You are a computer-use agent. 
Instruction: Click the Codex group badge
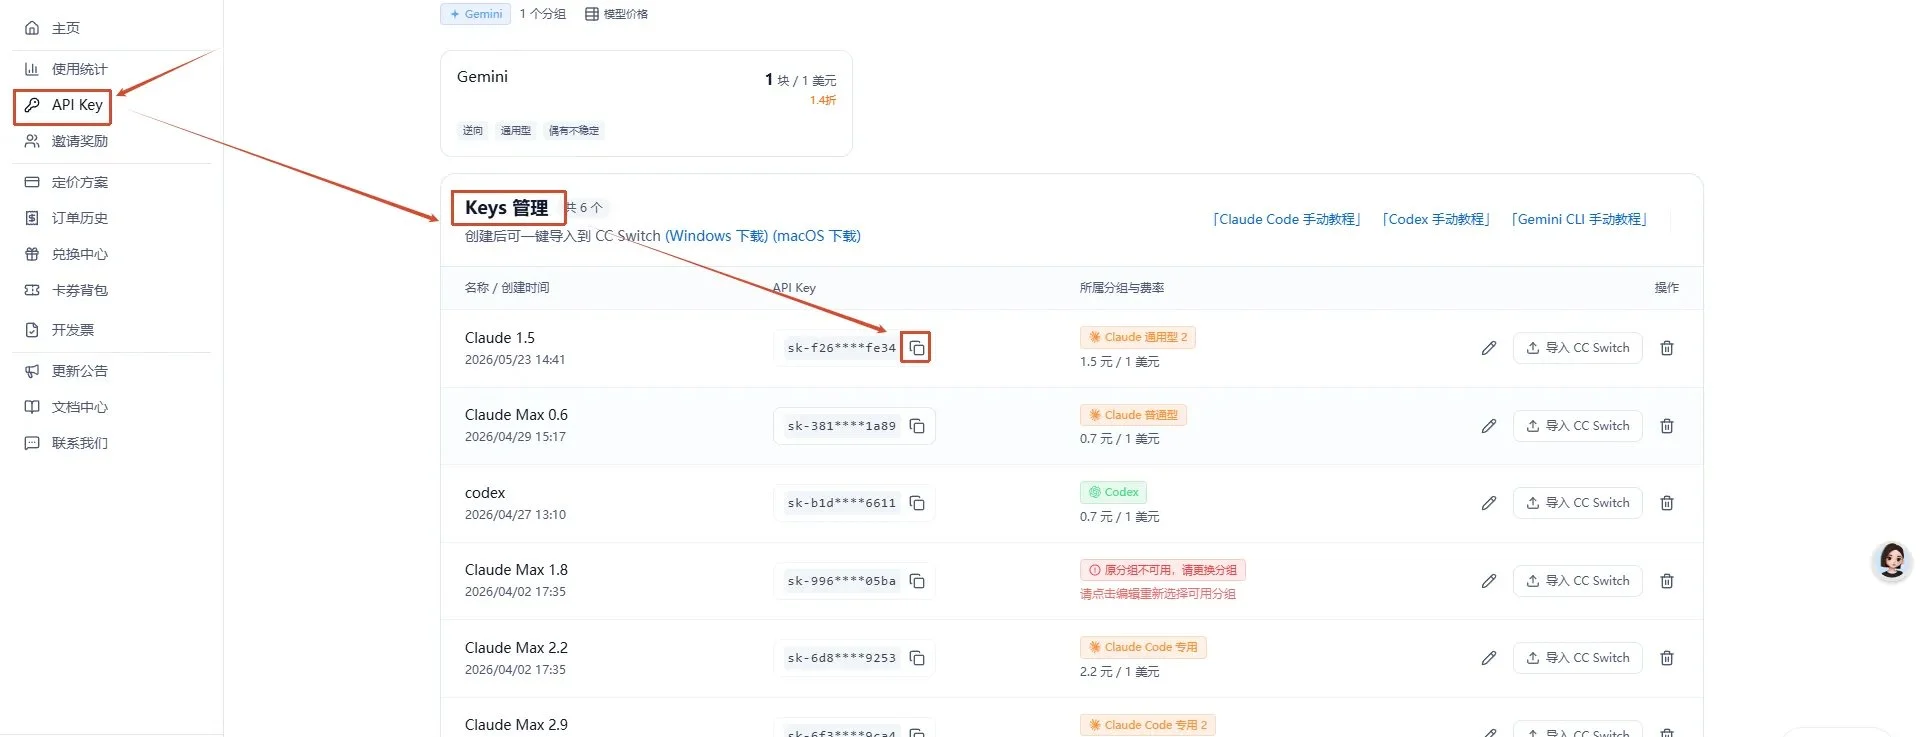1113,492
